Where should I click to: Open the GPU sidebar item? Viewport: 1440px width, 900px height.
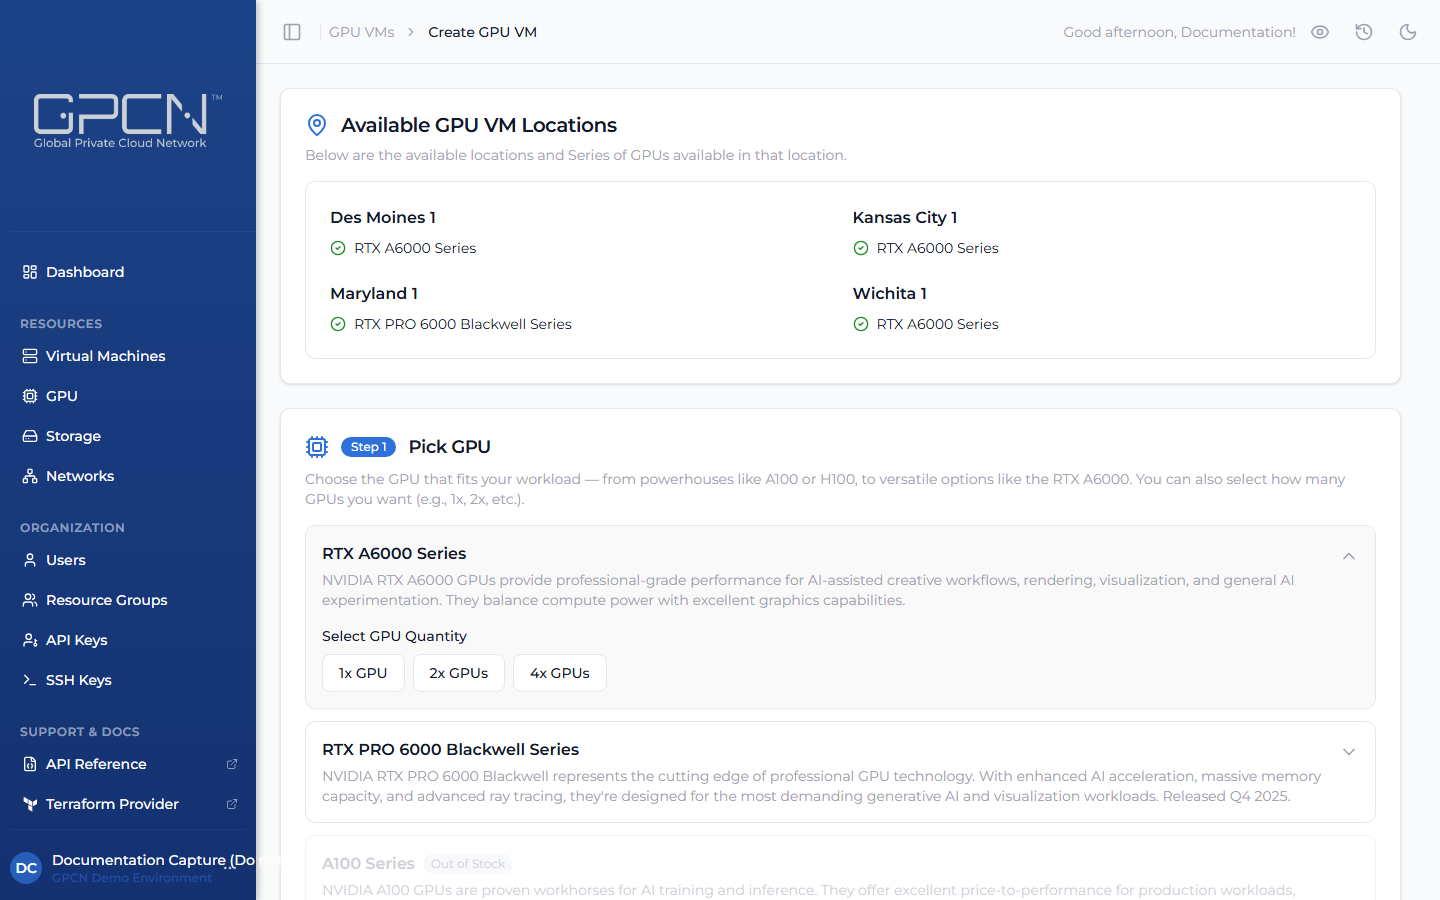coord(128,396)
